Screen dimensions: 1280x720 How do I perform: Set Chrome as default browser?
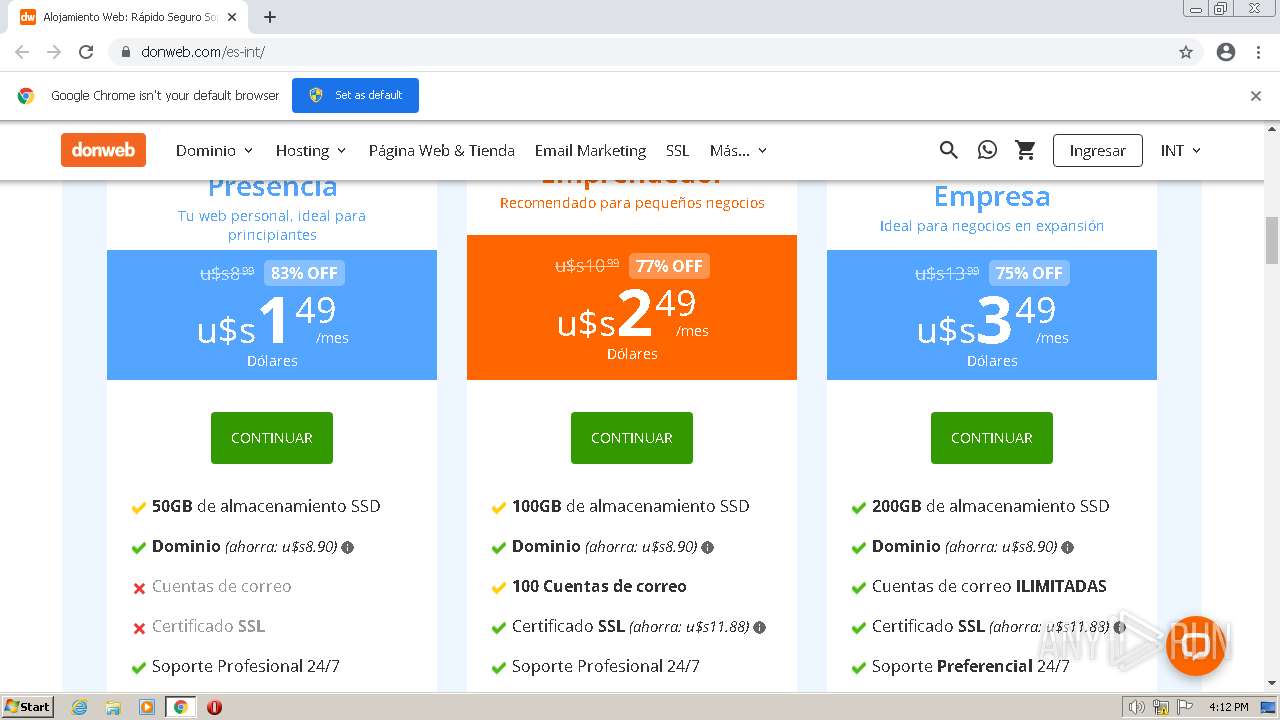(x=355, y=95)
